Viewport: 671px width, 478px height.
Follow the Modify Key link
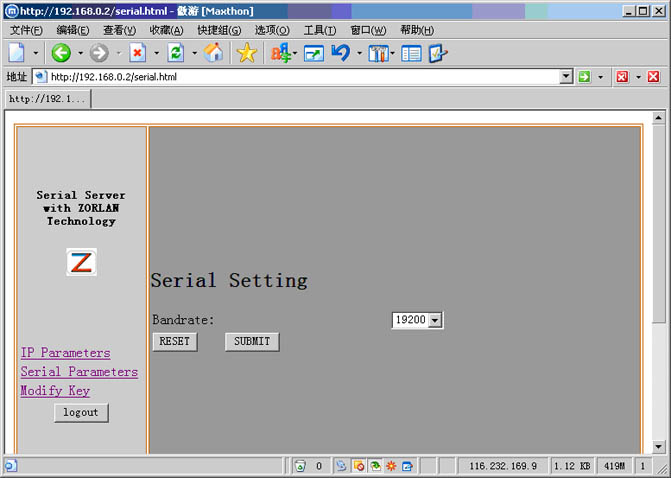coord(55,391)
